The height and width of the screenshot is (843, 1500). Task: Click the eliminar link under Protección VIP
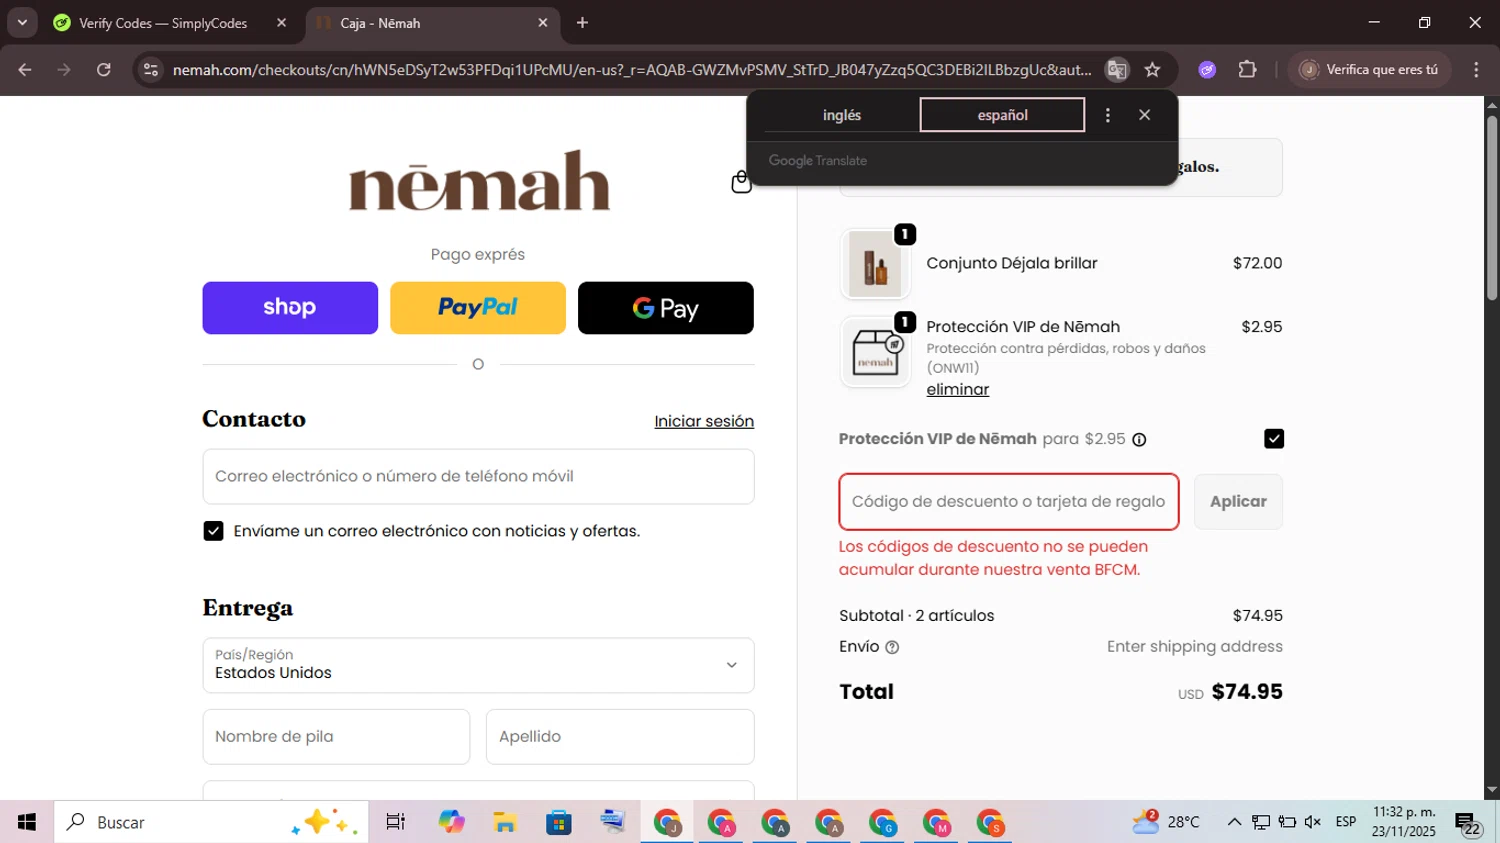957,390
